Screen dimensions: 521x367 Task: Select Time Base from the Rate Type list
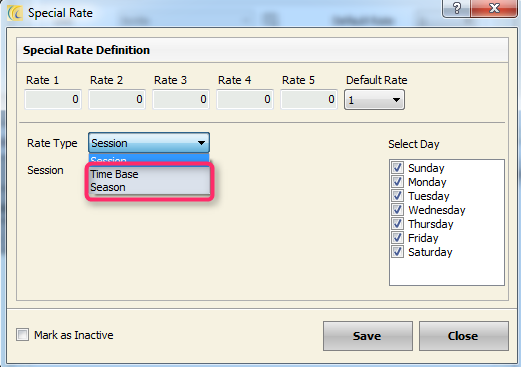click(149, 174)
